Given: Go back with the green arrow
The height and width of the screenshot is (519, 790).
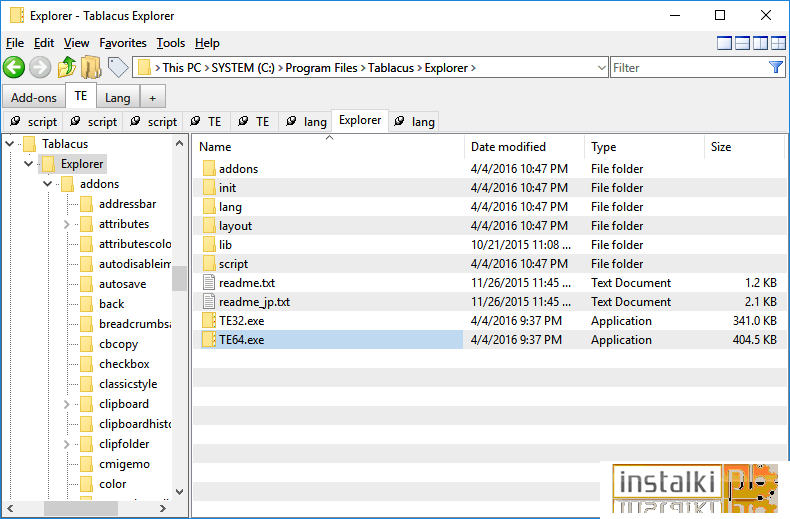Looking at the screenshot, I should coord(14,68).
